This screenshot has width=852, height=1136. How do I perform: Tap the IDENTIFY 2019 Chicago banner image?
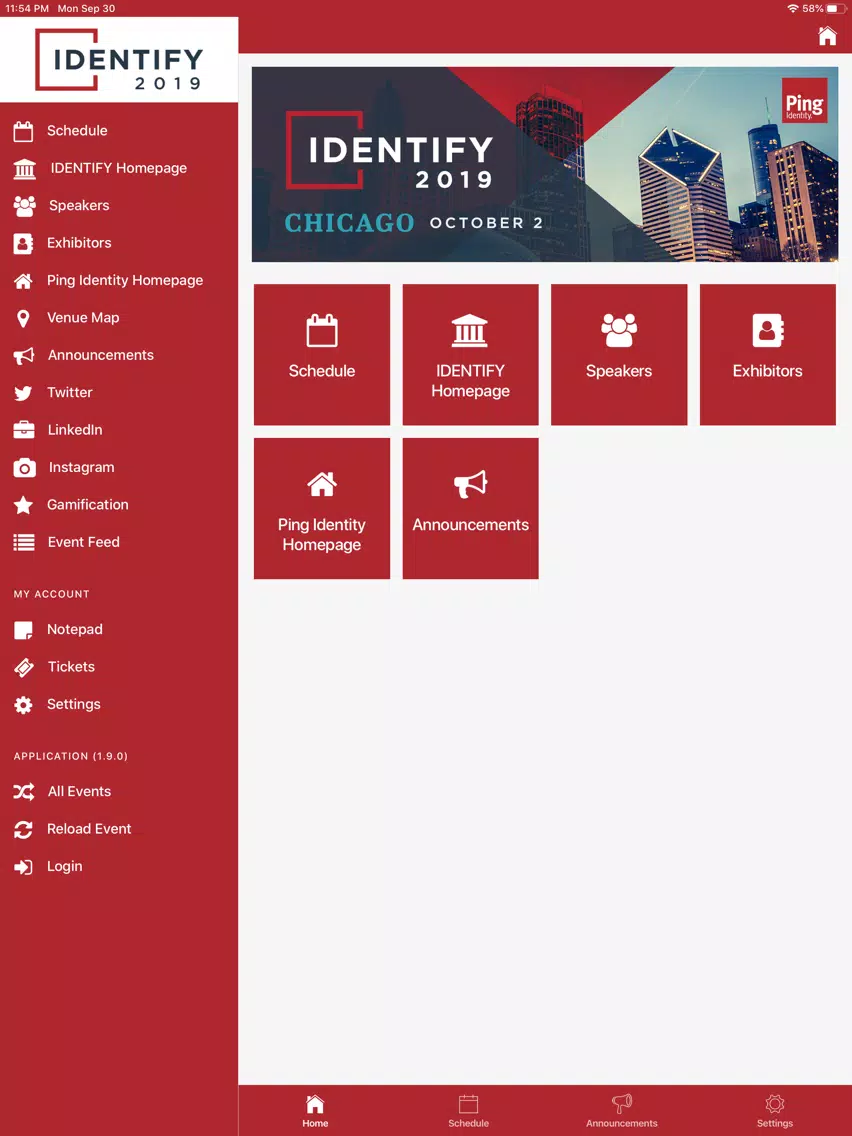pos(545,164)
